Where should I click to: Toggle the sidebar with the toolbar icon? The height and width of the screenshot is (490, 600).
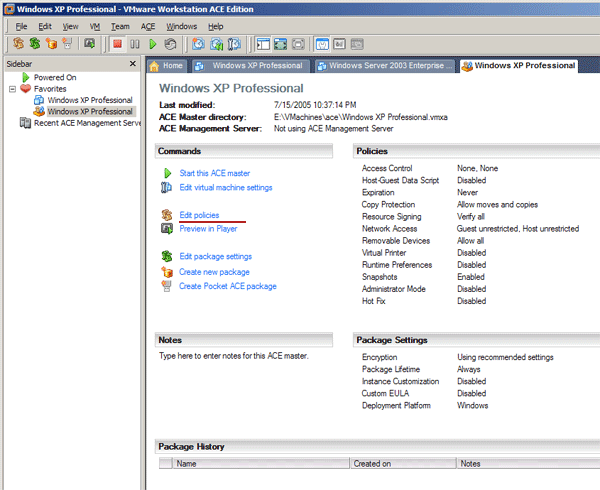pos(263,44)
